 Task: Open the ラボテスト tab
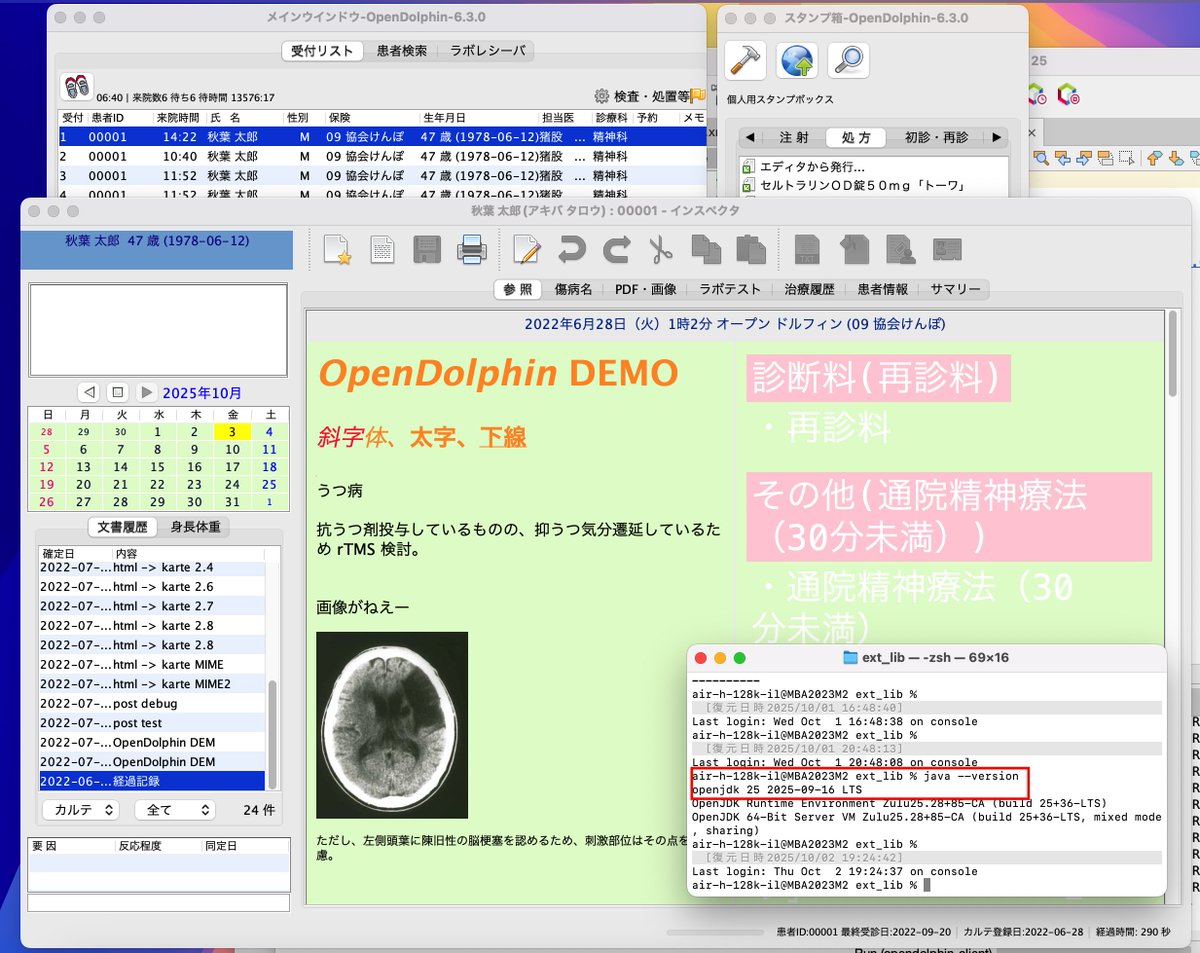[x=729, y=289]
